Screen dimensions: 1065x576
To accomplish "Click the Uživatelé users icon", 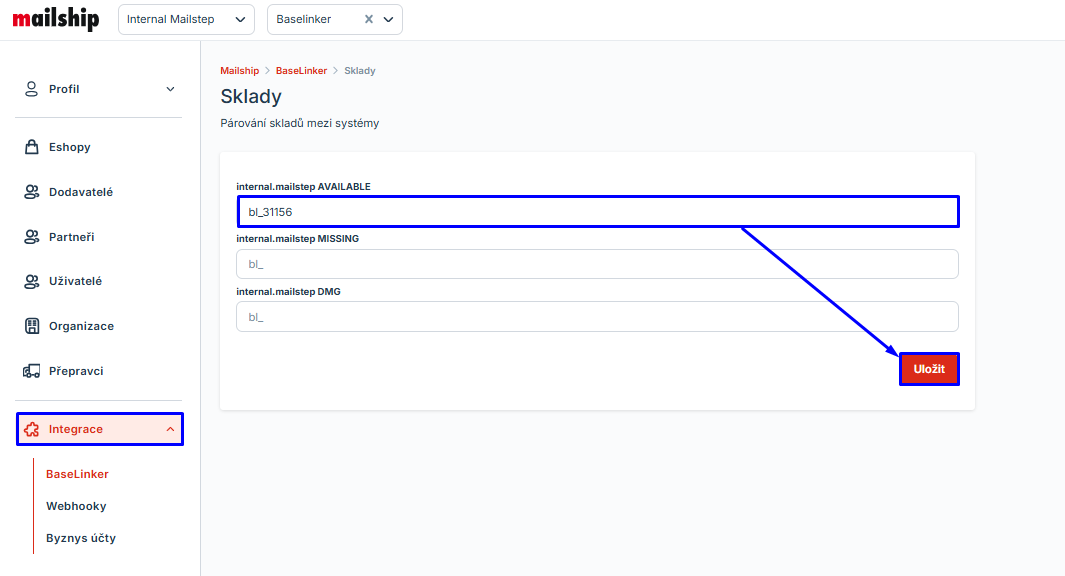I will click(31, 281).
